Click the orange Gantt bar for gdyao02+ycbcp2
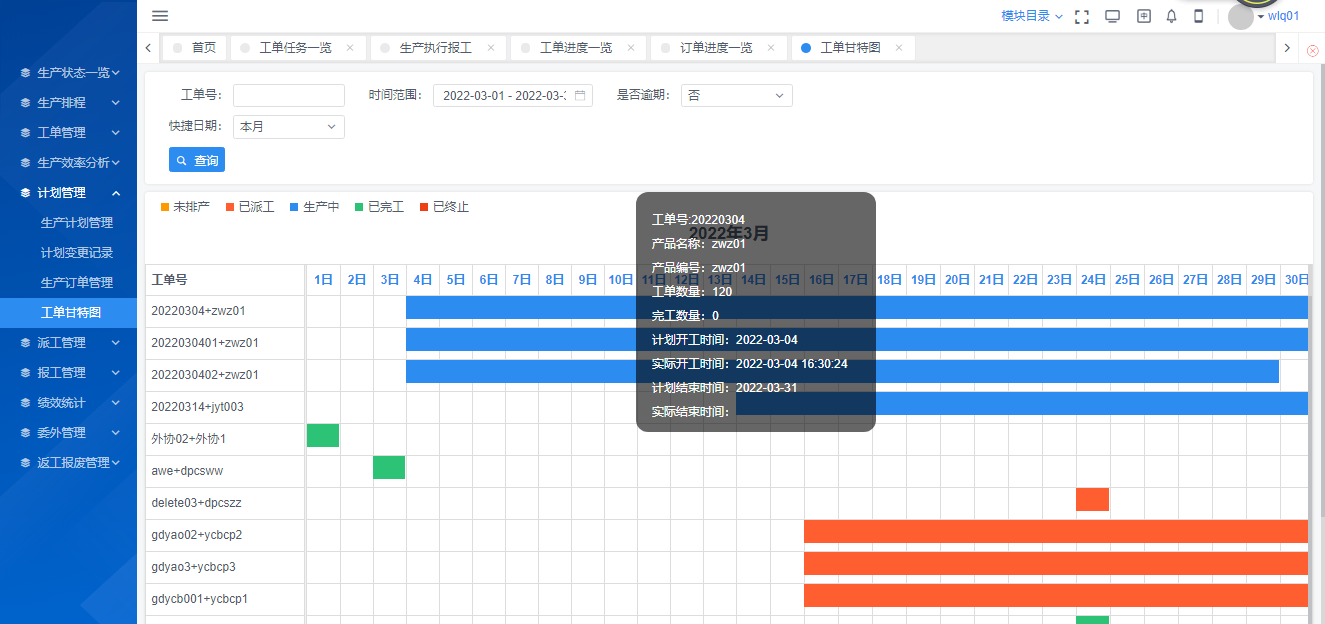The height and width of the screenshot is (624, 1325). 1056,531
